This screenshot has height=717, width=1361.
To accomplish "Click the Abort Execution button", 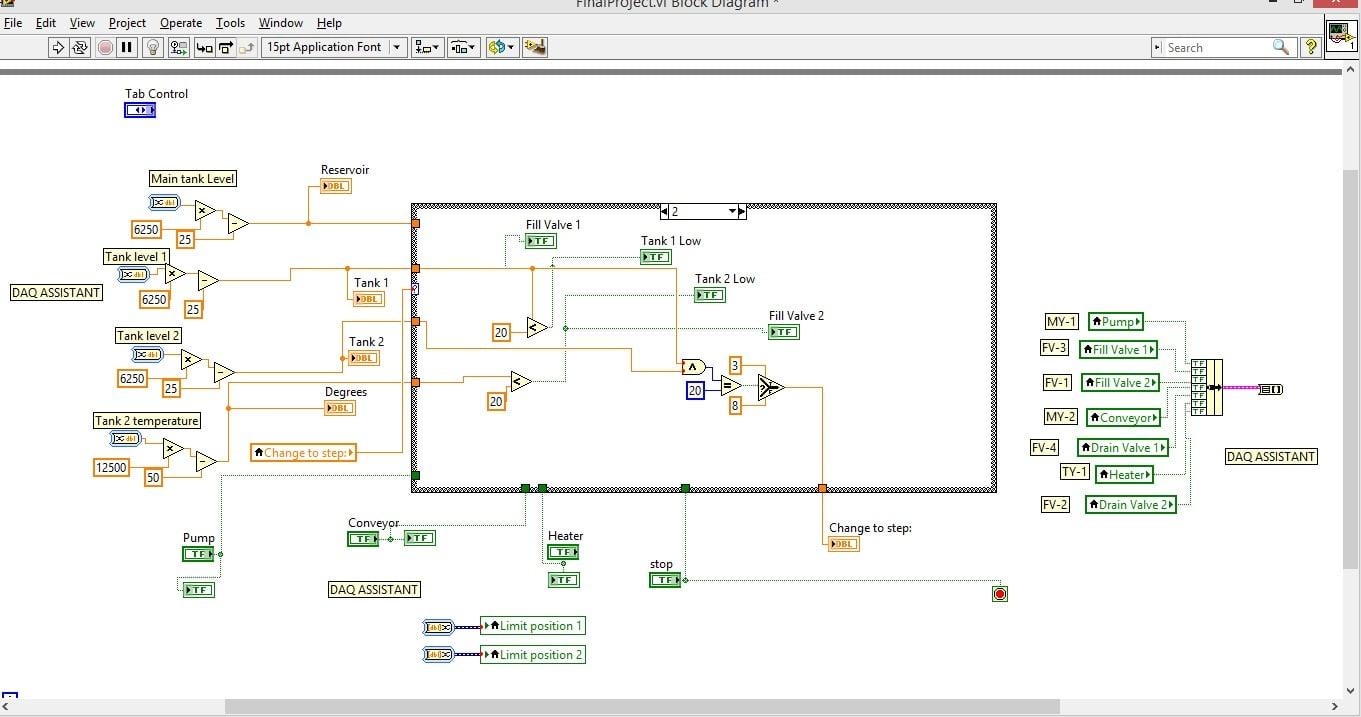I will (x=104, y=47).
